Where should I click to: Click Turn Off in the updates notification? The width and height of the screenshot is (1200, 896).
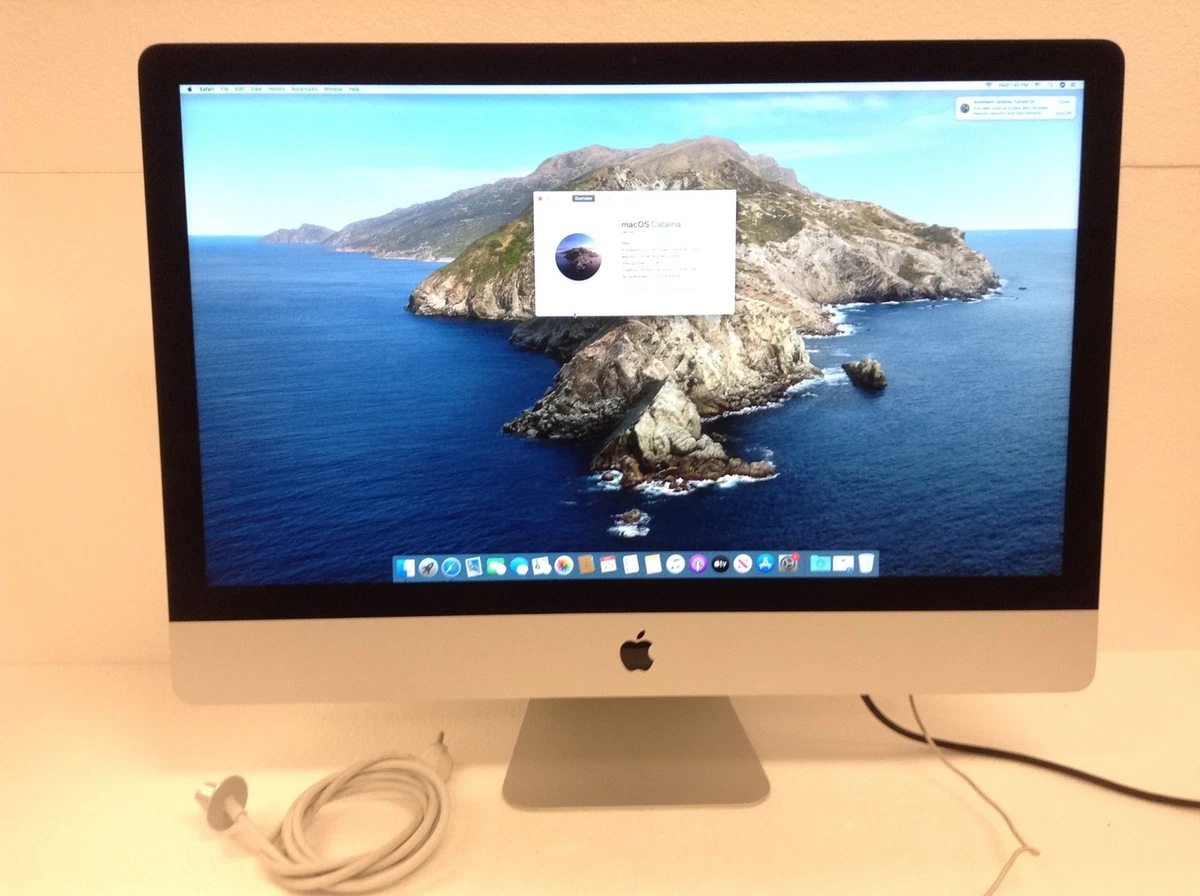coord(1064,114)
